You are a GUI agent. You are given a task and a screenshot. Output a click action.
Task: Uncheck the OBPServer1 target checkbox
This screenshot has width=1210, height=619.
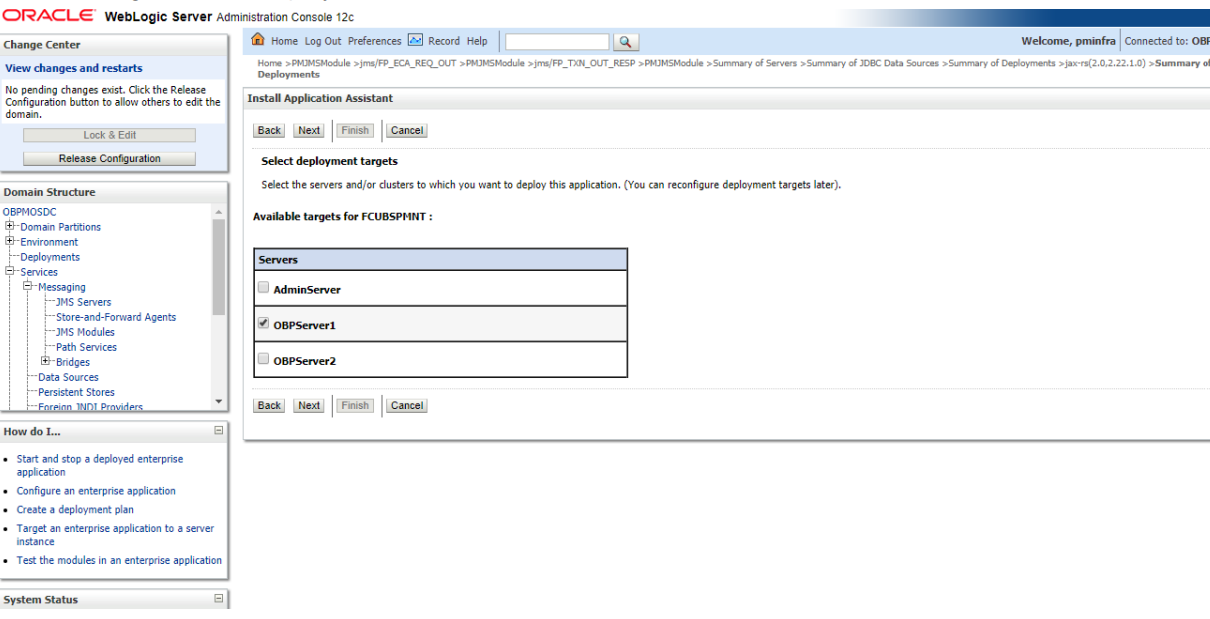(264, 324)
